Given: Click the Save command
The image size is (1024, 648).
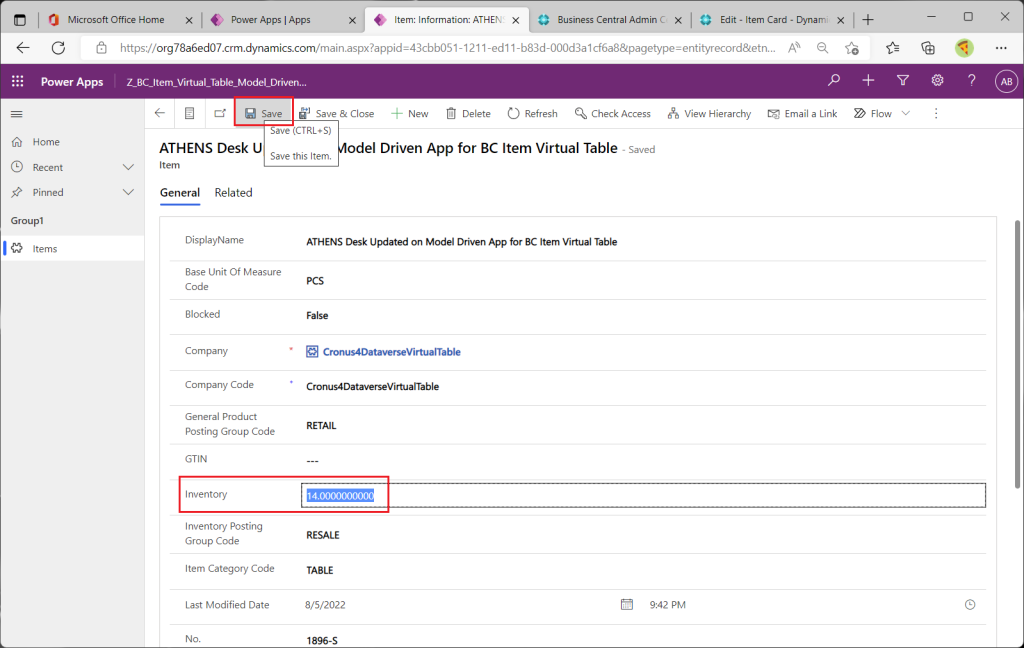Looking at the screenshot, I should [x=264, y=113].
